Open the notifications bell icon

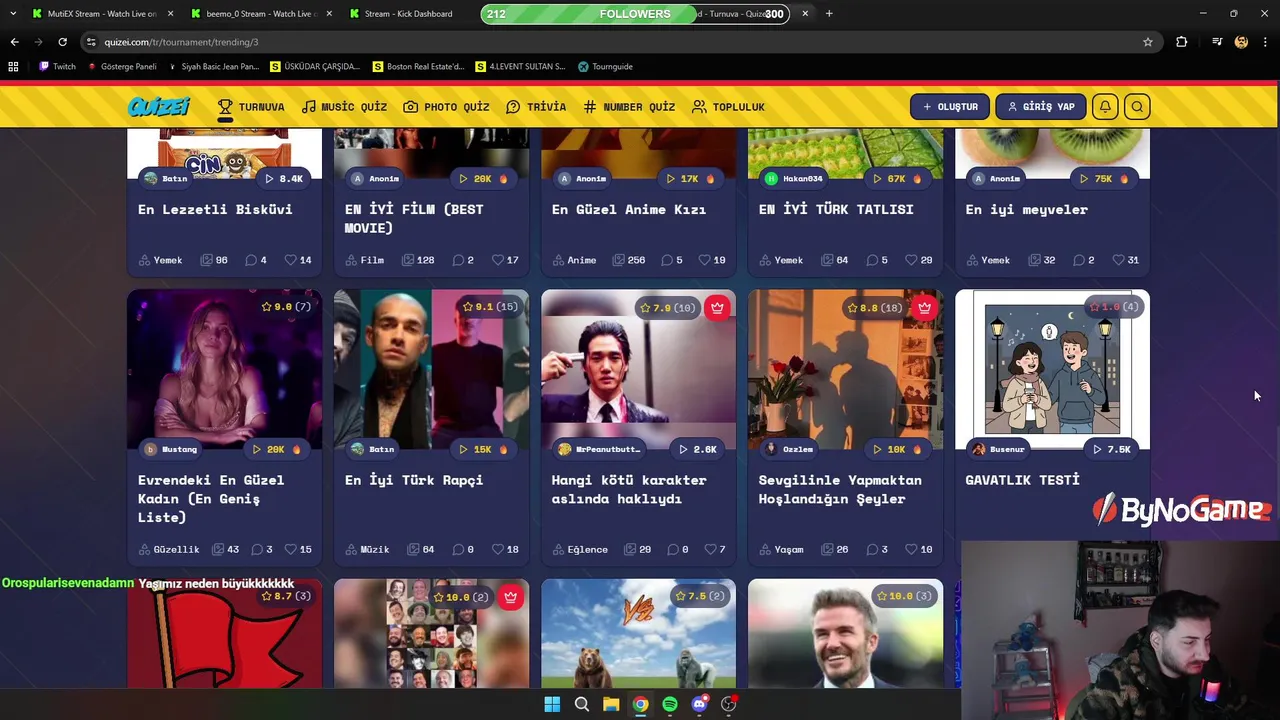pos(1105,107)
